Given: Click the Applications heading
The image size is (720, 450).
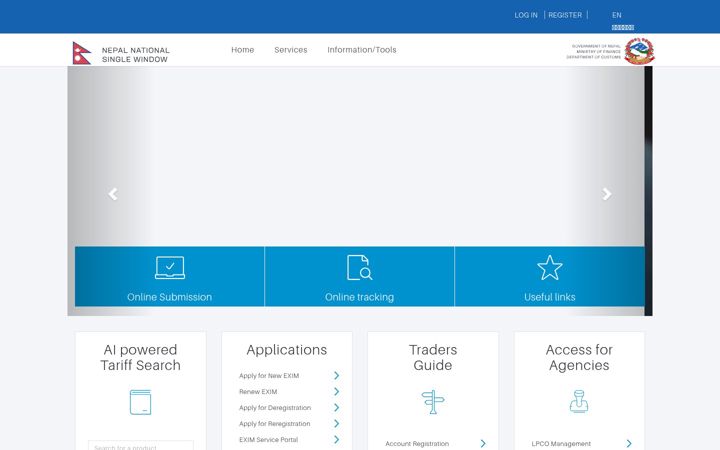Looking at the screenshot, I should pos(287,350).
